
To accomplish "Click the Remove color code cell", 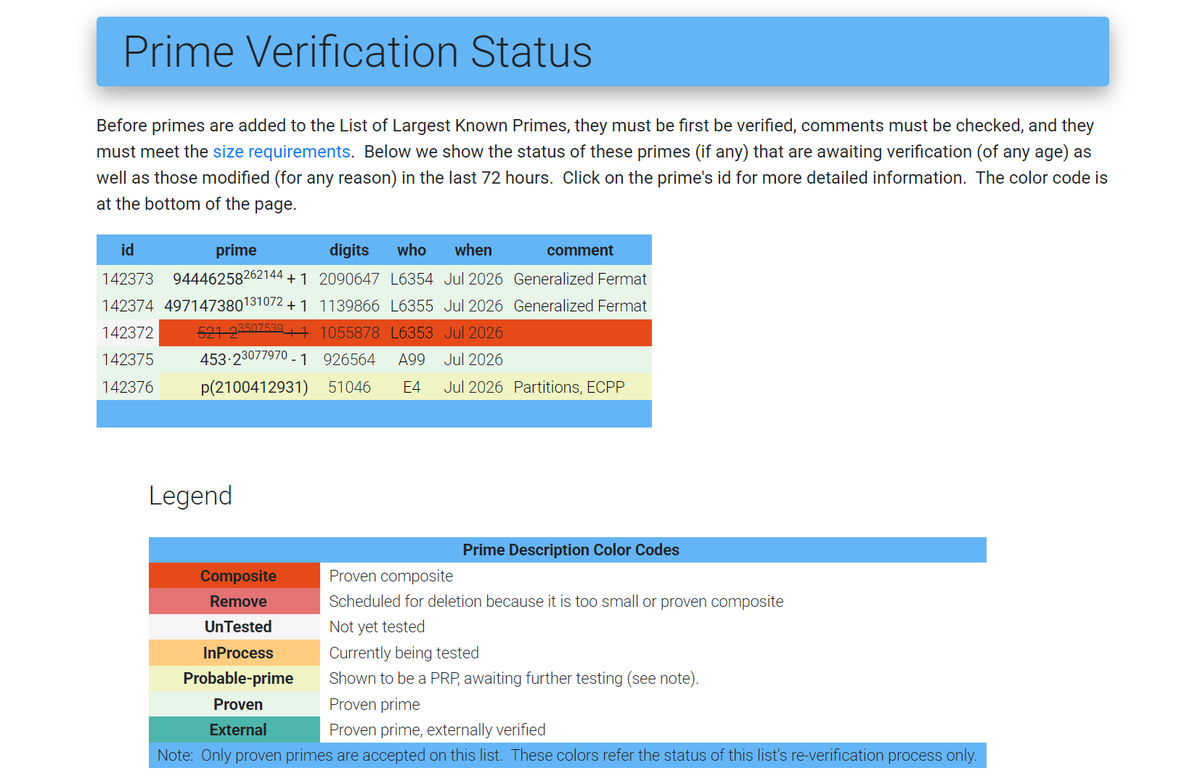I will pos(235,602).
